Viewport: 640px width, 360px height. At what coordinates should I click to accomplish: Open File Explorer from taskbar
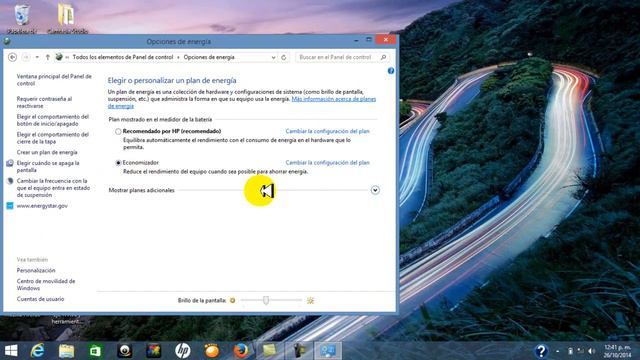[x=67, y=351]
